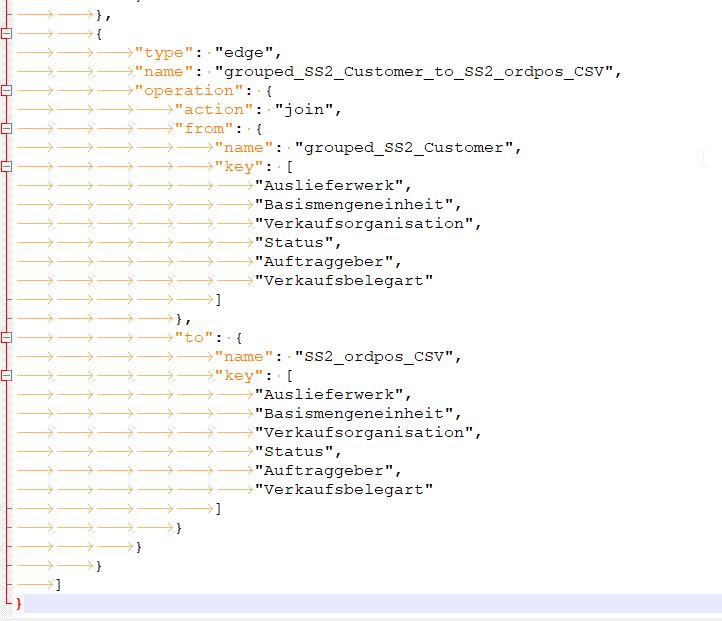The width and height of the screenshot is (722, 621).
Task: Click the final red closing brace
Action: coord(18,604)
